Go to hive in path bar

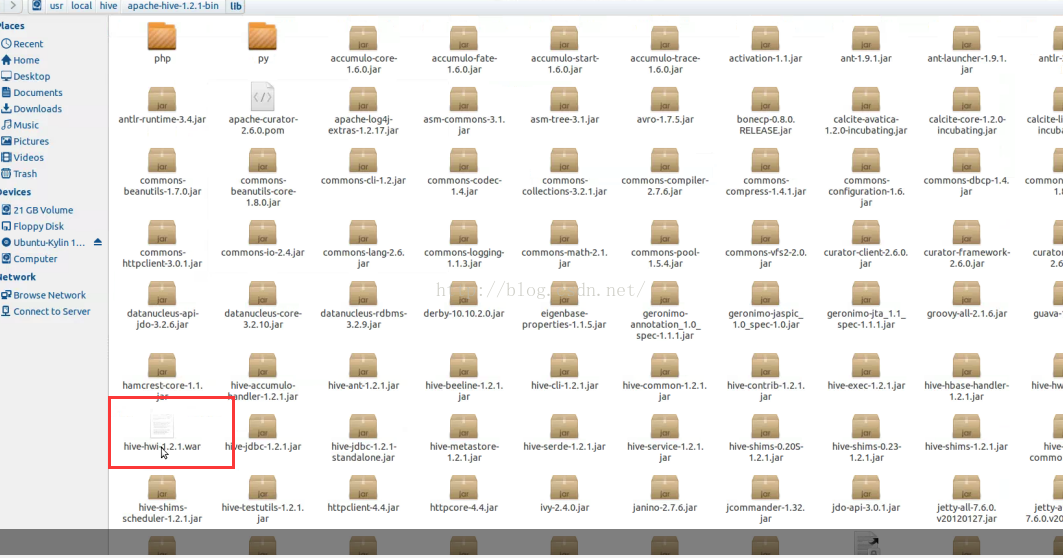(x=108, y=5)
